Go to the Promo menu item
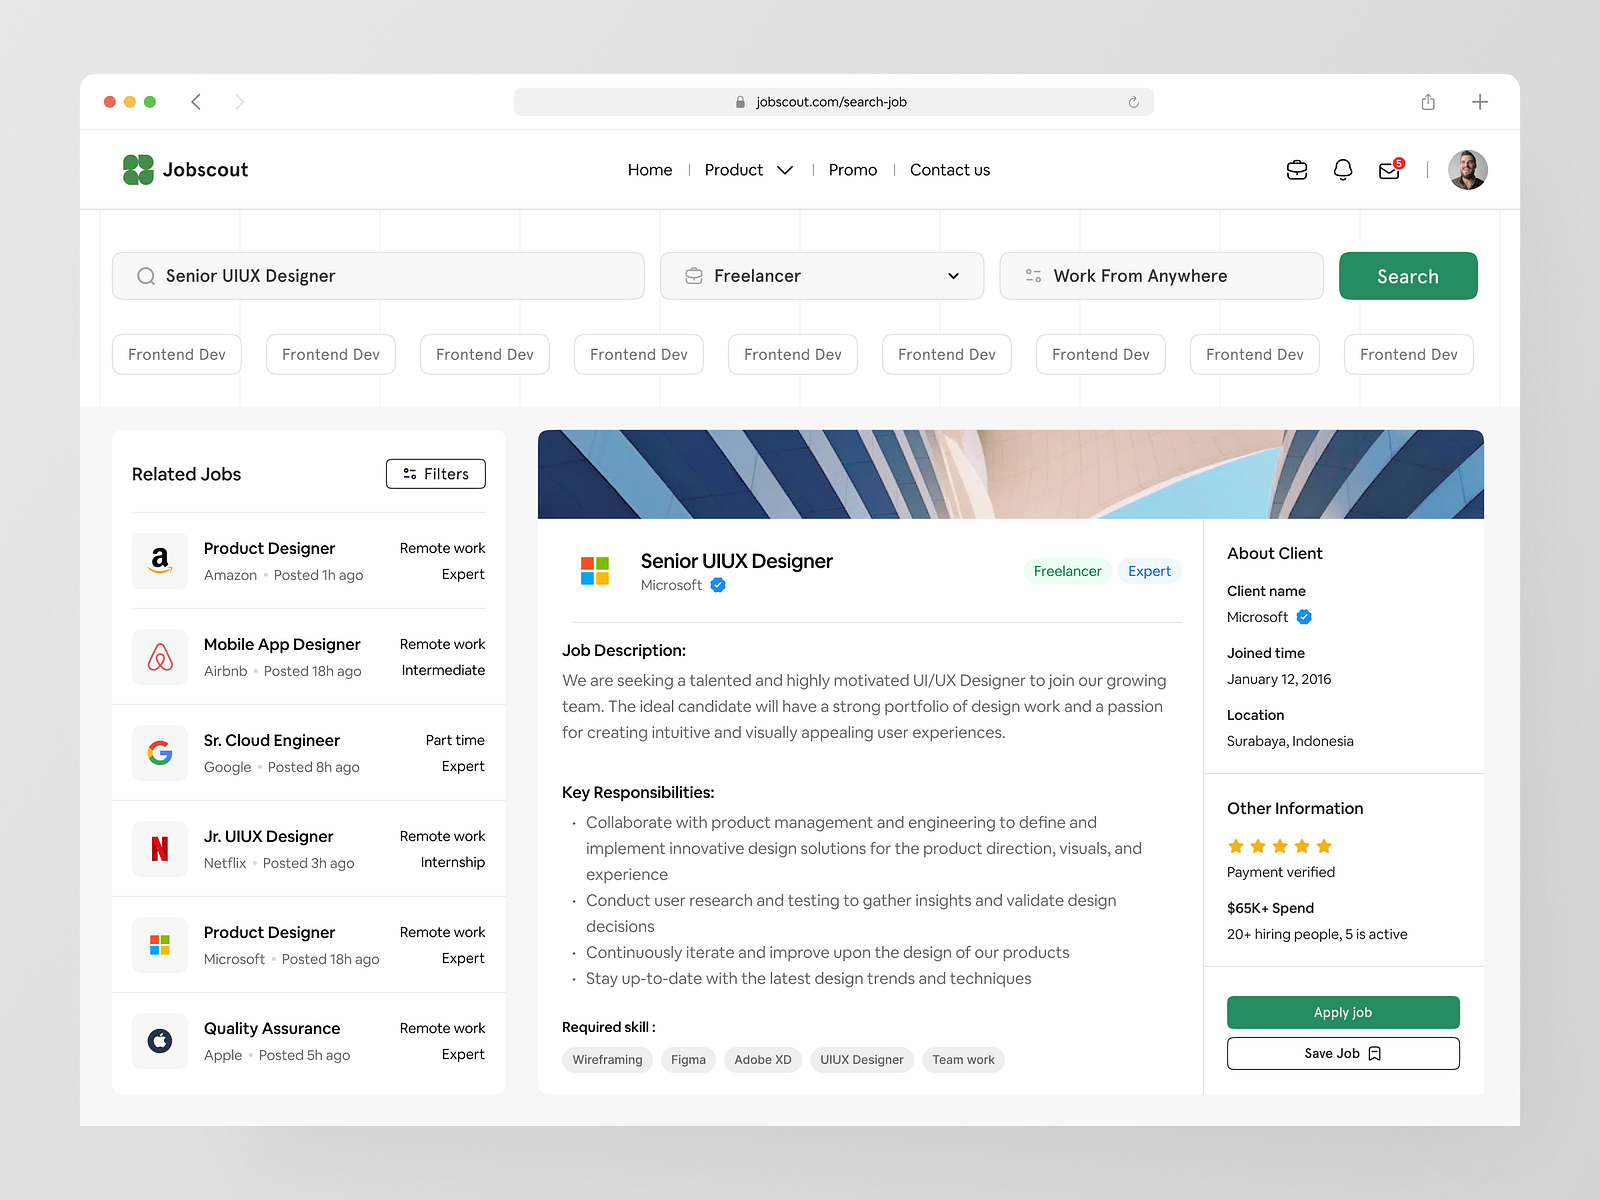Image resolution: width=1600 pixels, height=1200 pixels. 852,170
